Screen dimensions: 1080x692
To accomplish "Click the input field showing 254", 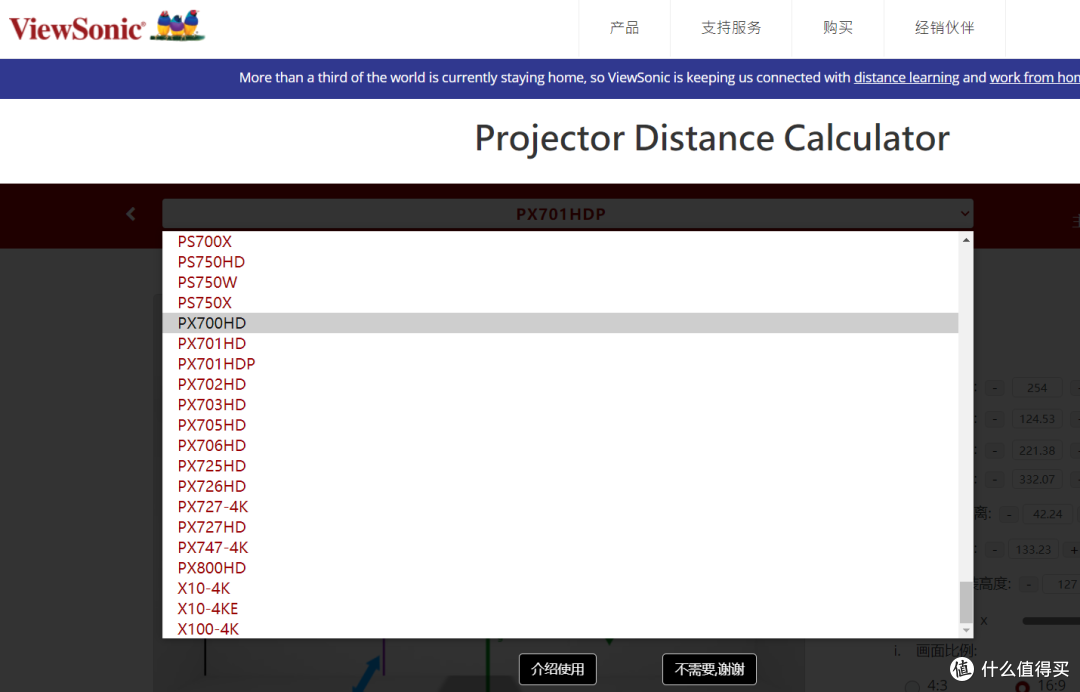I will click(x=1037, y=388).
